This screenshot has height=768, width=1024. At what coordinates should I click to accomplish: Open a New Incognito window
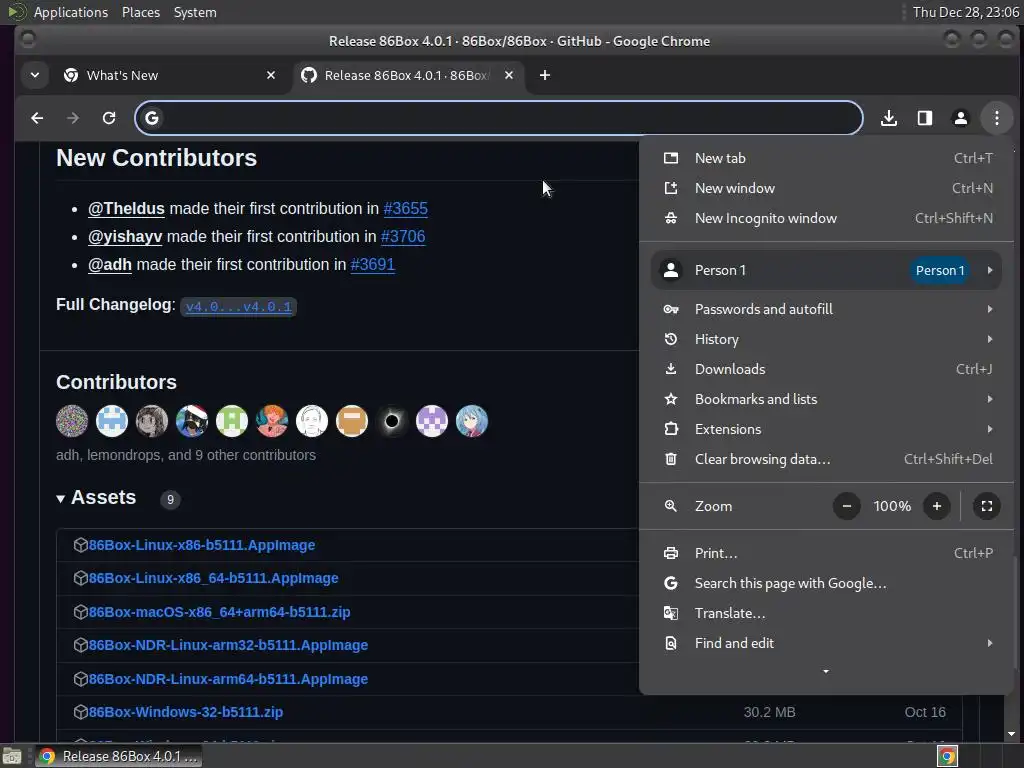point(826,218)
